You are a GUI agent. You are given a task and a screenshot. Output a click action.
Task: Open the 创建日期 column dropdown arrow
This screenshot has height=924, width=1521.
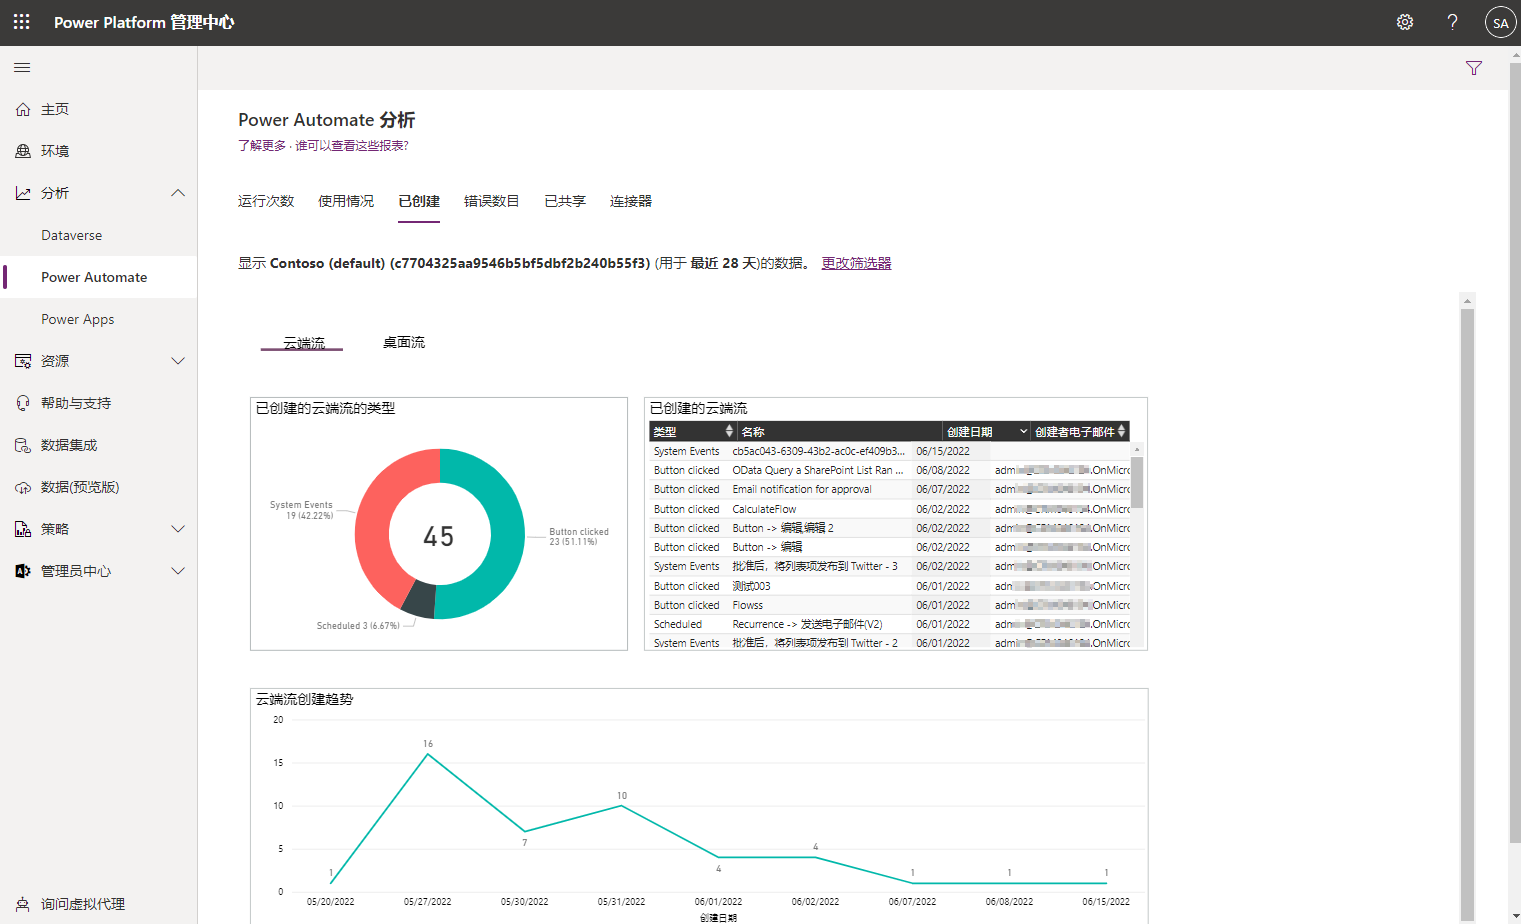point(1023,431)
